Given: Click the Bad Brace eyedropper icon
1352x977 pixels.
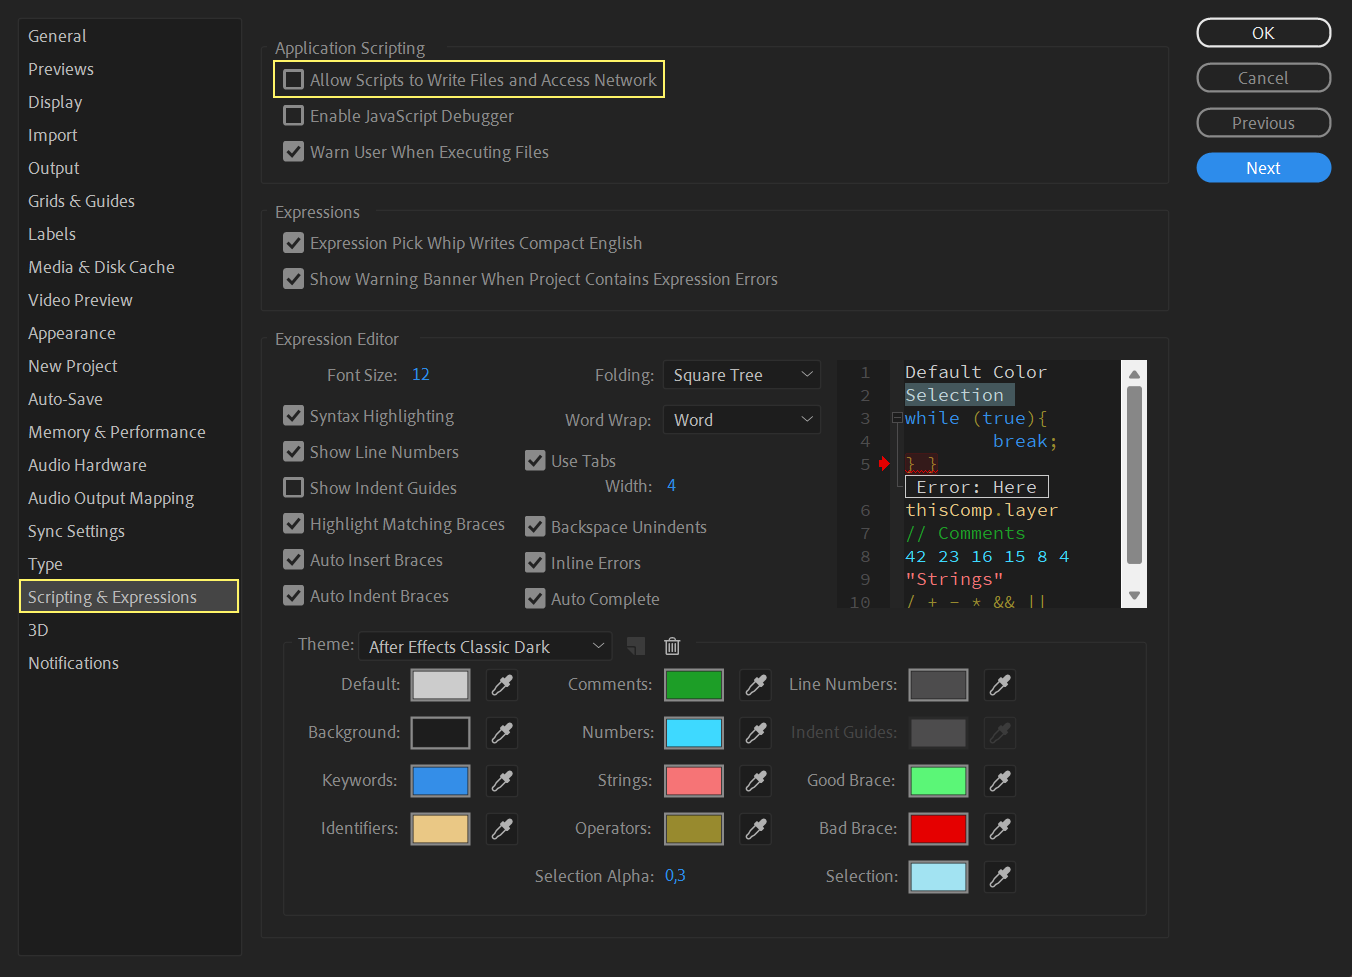Looking at the screenshot, I should [x=1000, y=829].
